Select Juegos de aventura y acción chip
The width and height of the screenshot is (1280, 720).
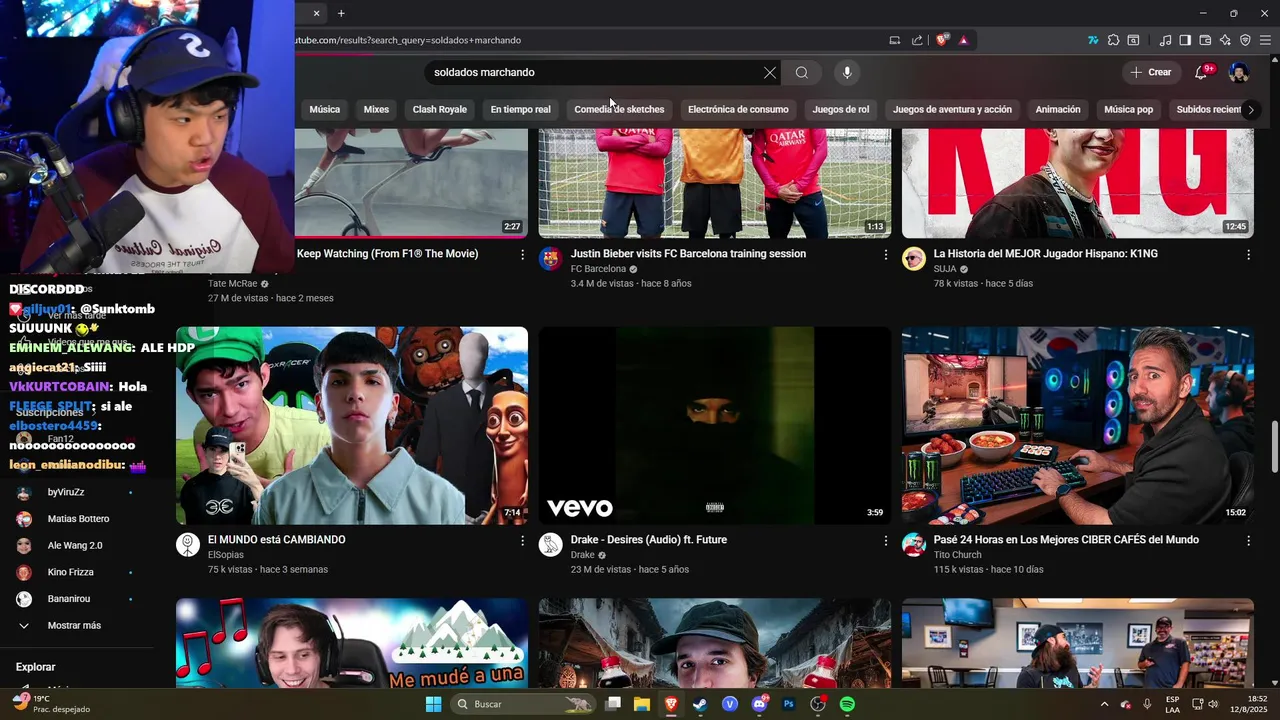click(x=952, y=109)
